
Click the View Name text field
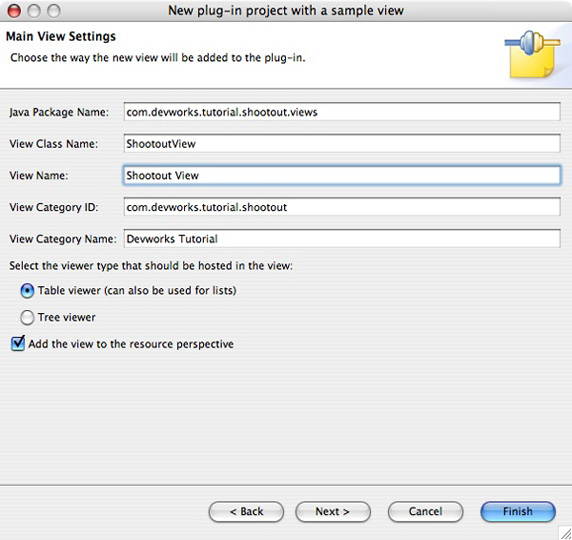(342, 176)
